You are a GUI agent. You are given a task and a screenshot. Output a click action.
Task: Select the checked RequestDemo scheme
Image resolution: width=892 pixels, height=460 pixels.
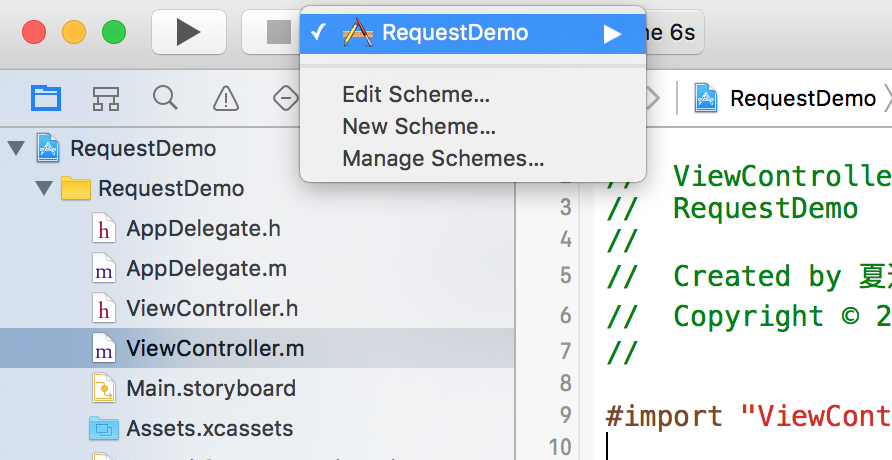[x=454, y=32]
